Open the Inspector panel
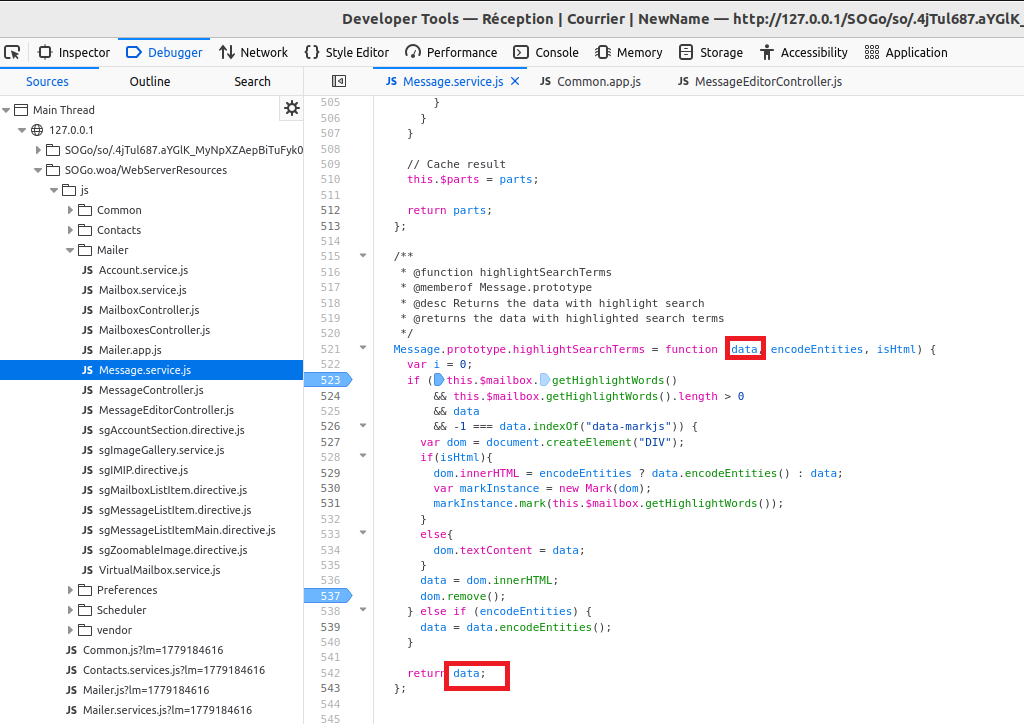This screenshot has height=724, width=1024. [x=74, y=52]
